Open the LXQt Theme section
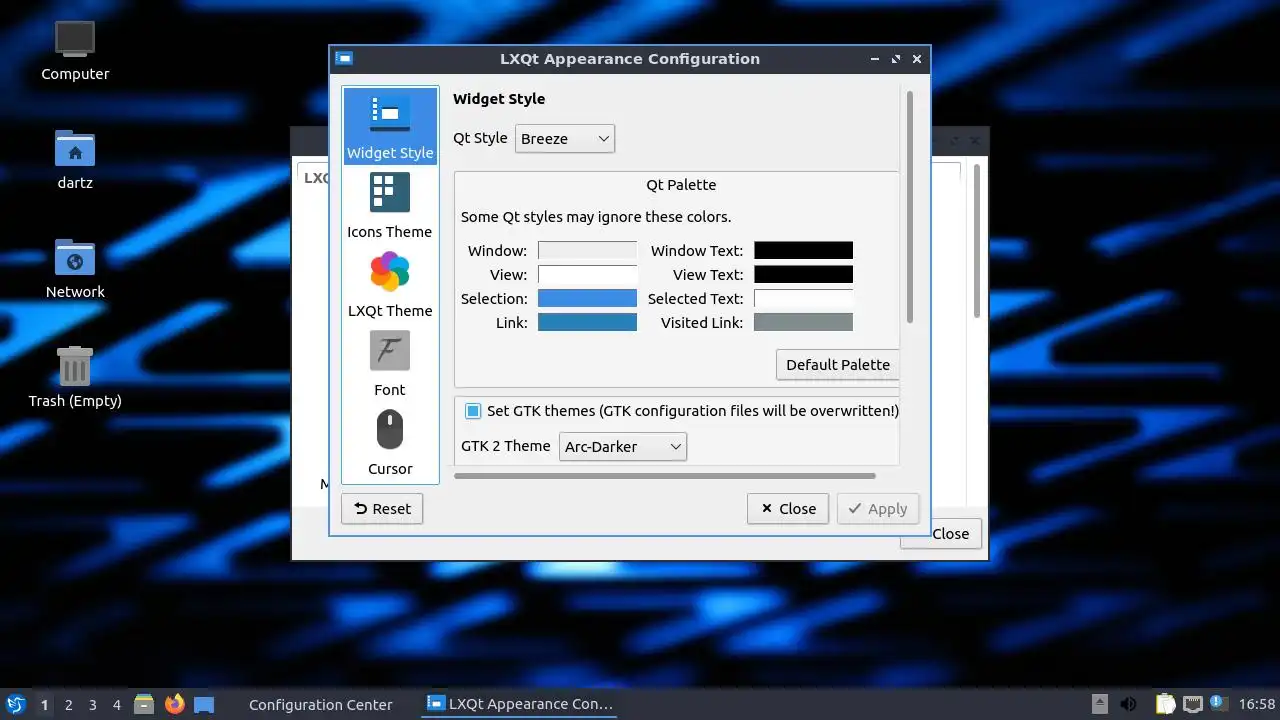1280x720 pixels. pos(390,285)
